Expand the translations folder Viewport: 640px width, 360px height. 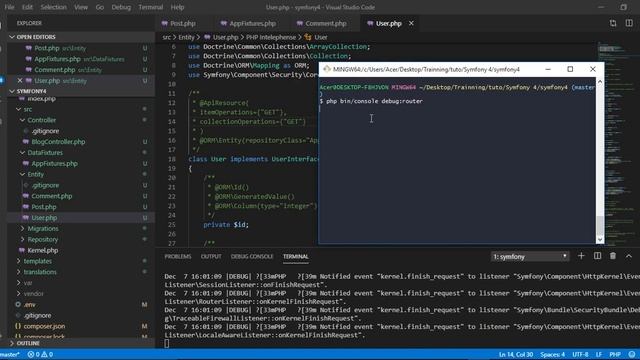pos(18,272)
